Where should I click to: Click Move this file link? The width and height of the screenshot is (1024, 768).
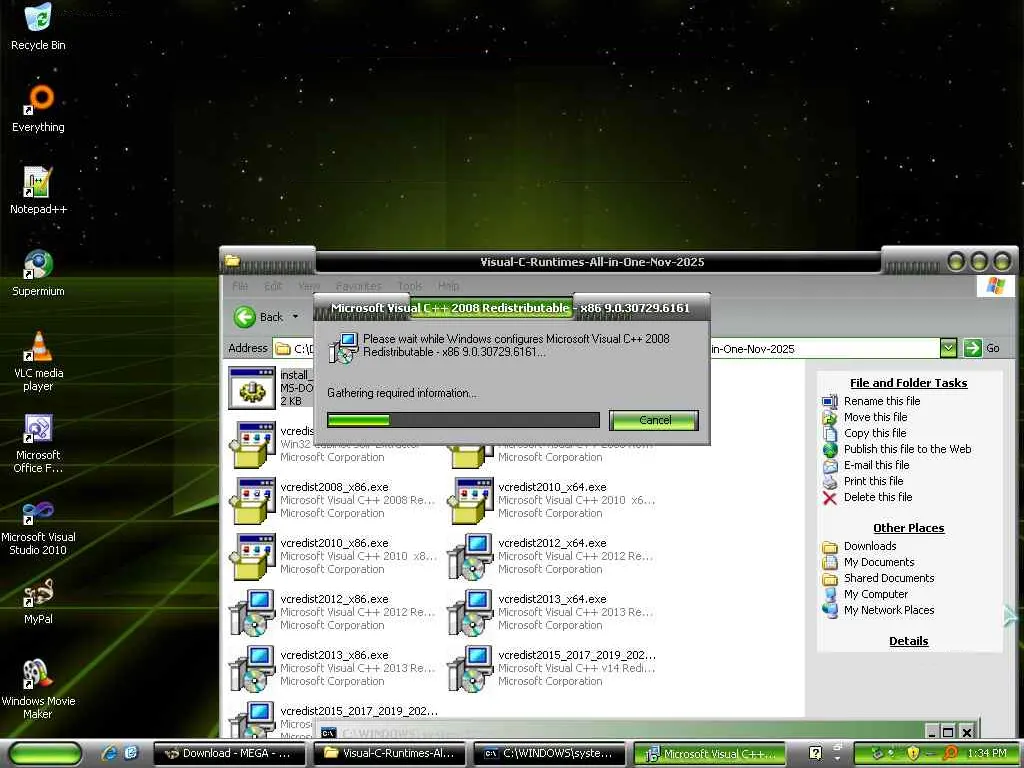[x=875, y=417]
